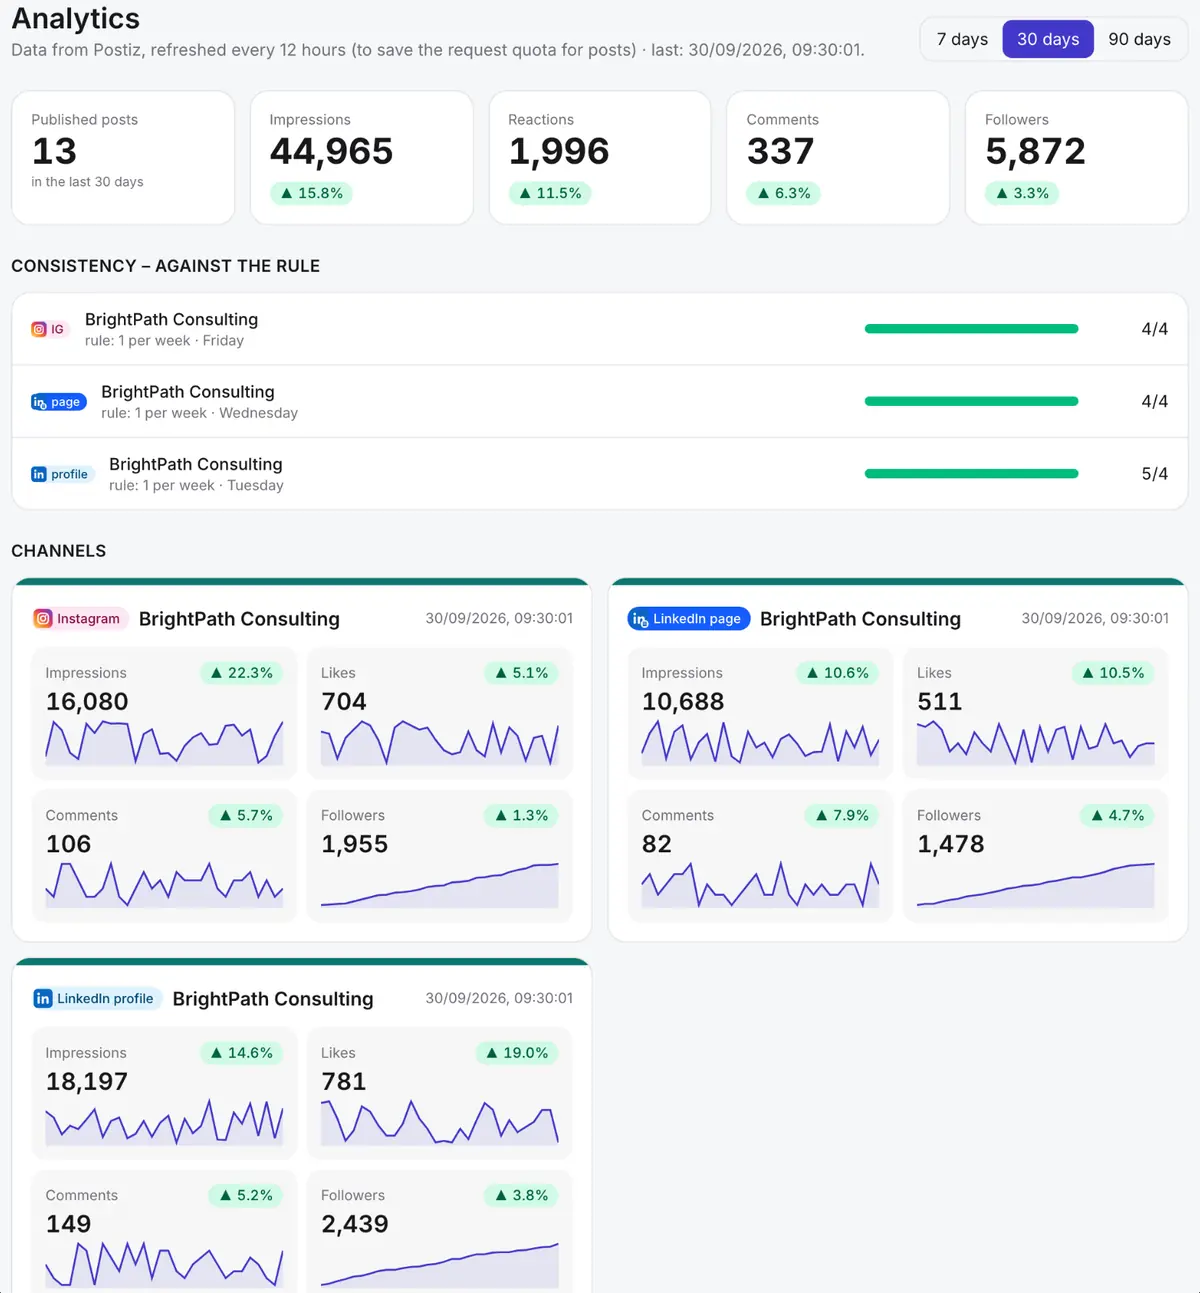1200x1293 pixels.
Task: Switch to the 90 days range
Action: pos(1139,39)
